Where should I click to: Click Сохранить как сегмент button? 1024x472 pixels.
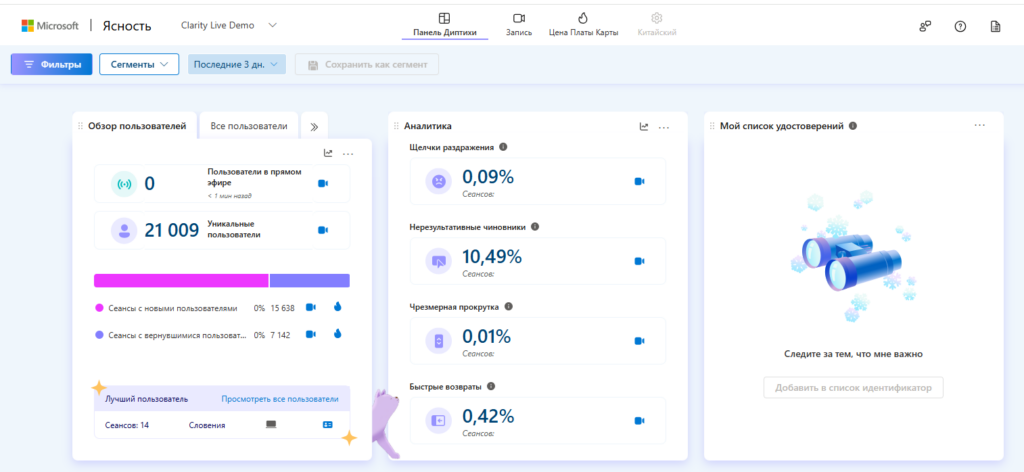click(366, 65)
